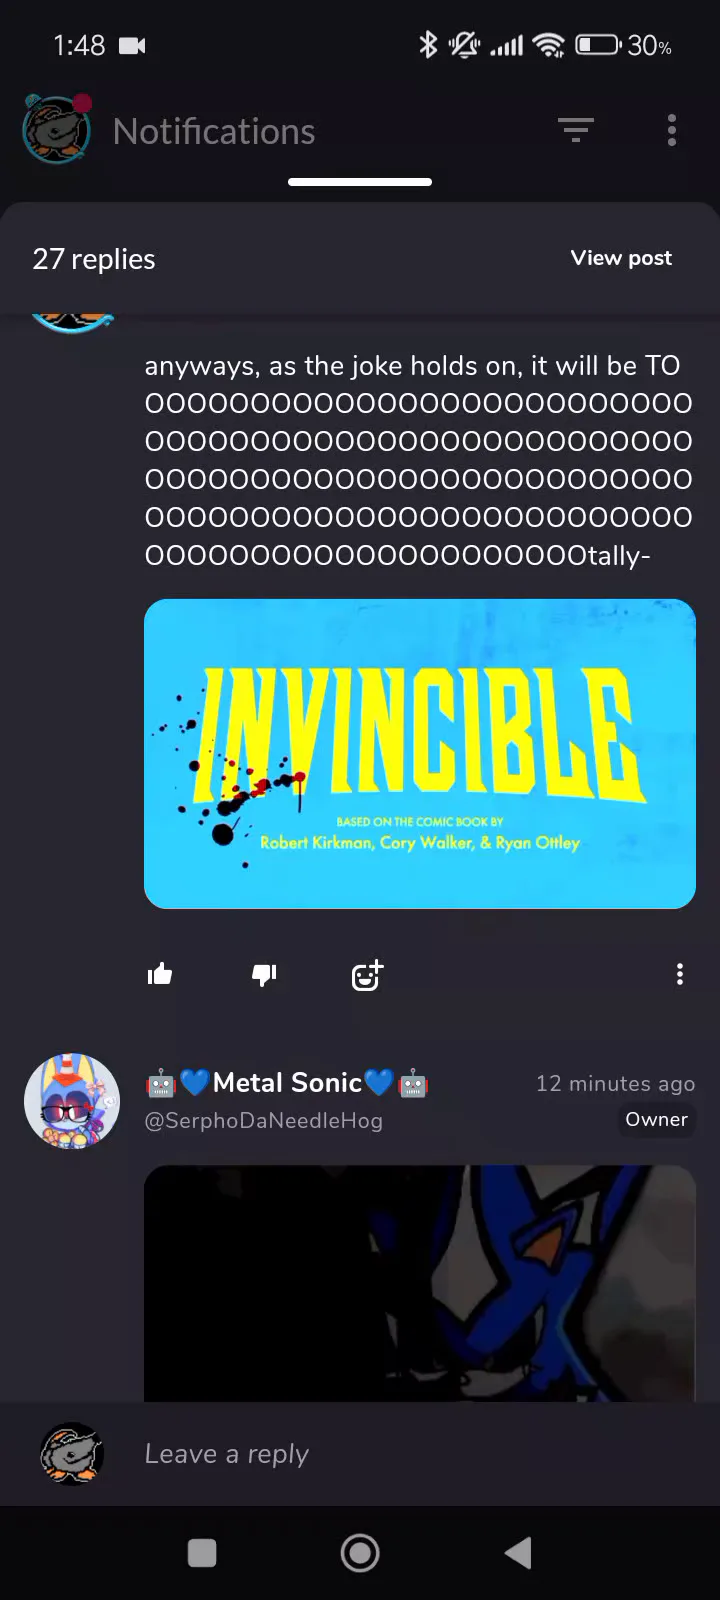Open the Sonic image in Metal Sonic's reply

point(420,1283)
